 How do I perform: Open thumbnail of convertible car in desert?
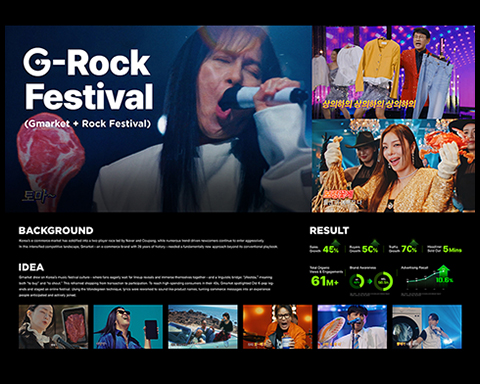203,327
